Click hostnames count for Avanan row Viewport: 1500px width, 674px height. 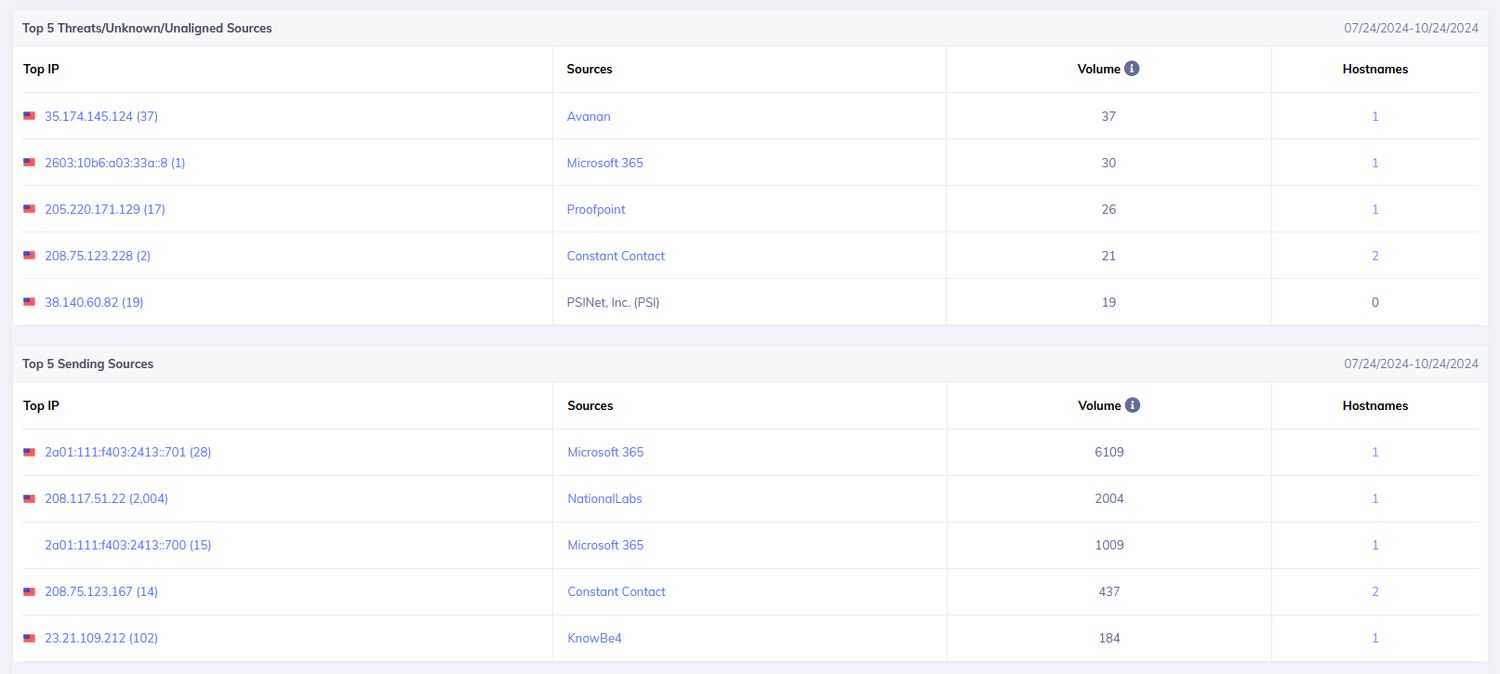(x=1375, y=116)
